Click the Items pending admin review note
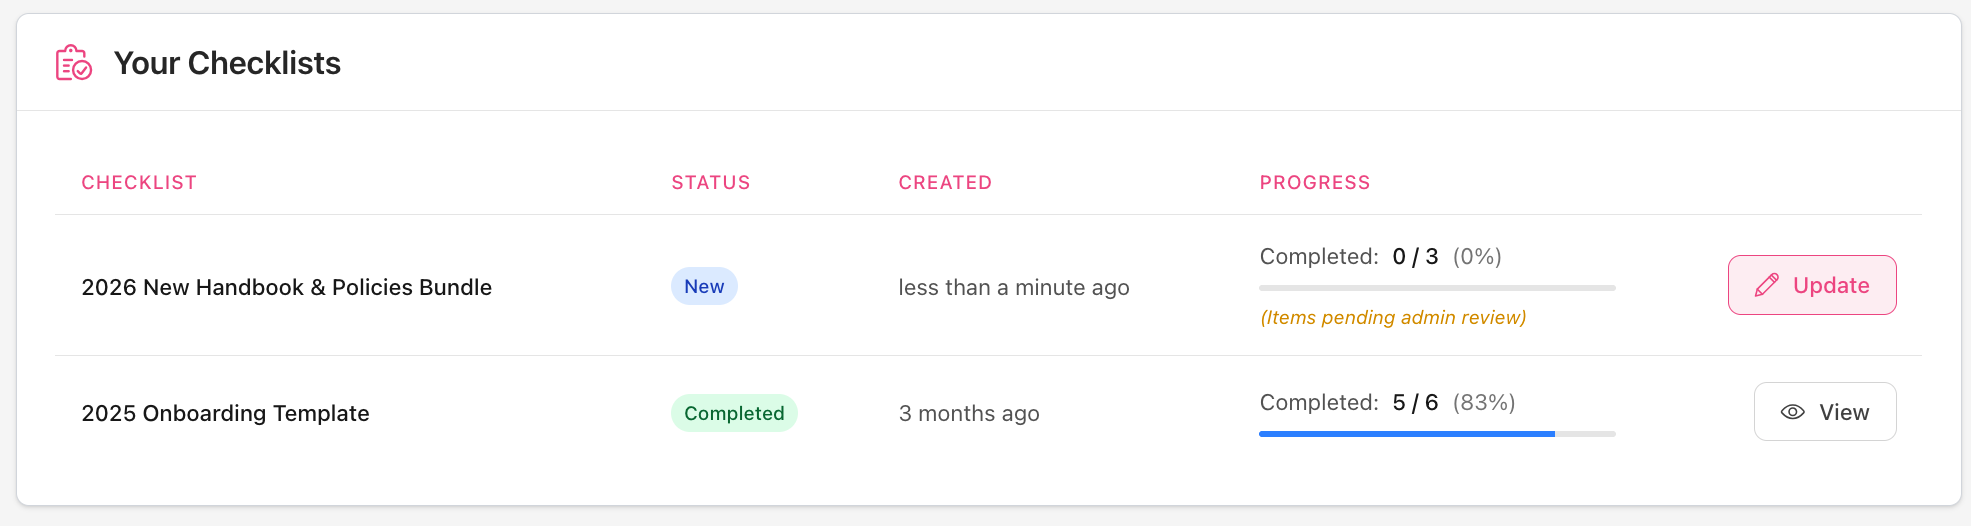Screen dimensions: 1971x526 coord(1393,318)
